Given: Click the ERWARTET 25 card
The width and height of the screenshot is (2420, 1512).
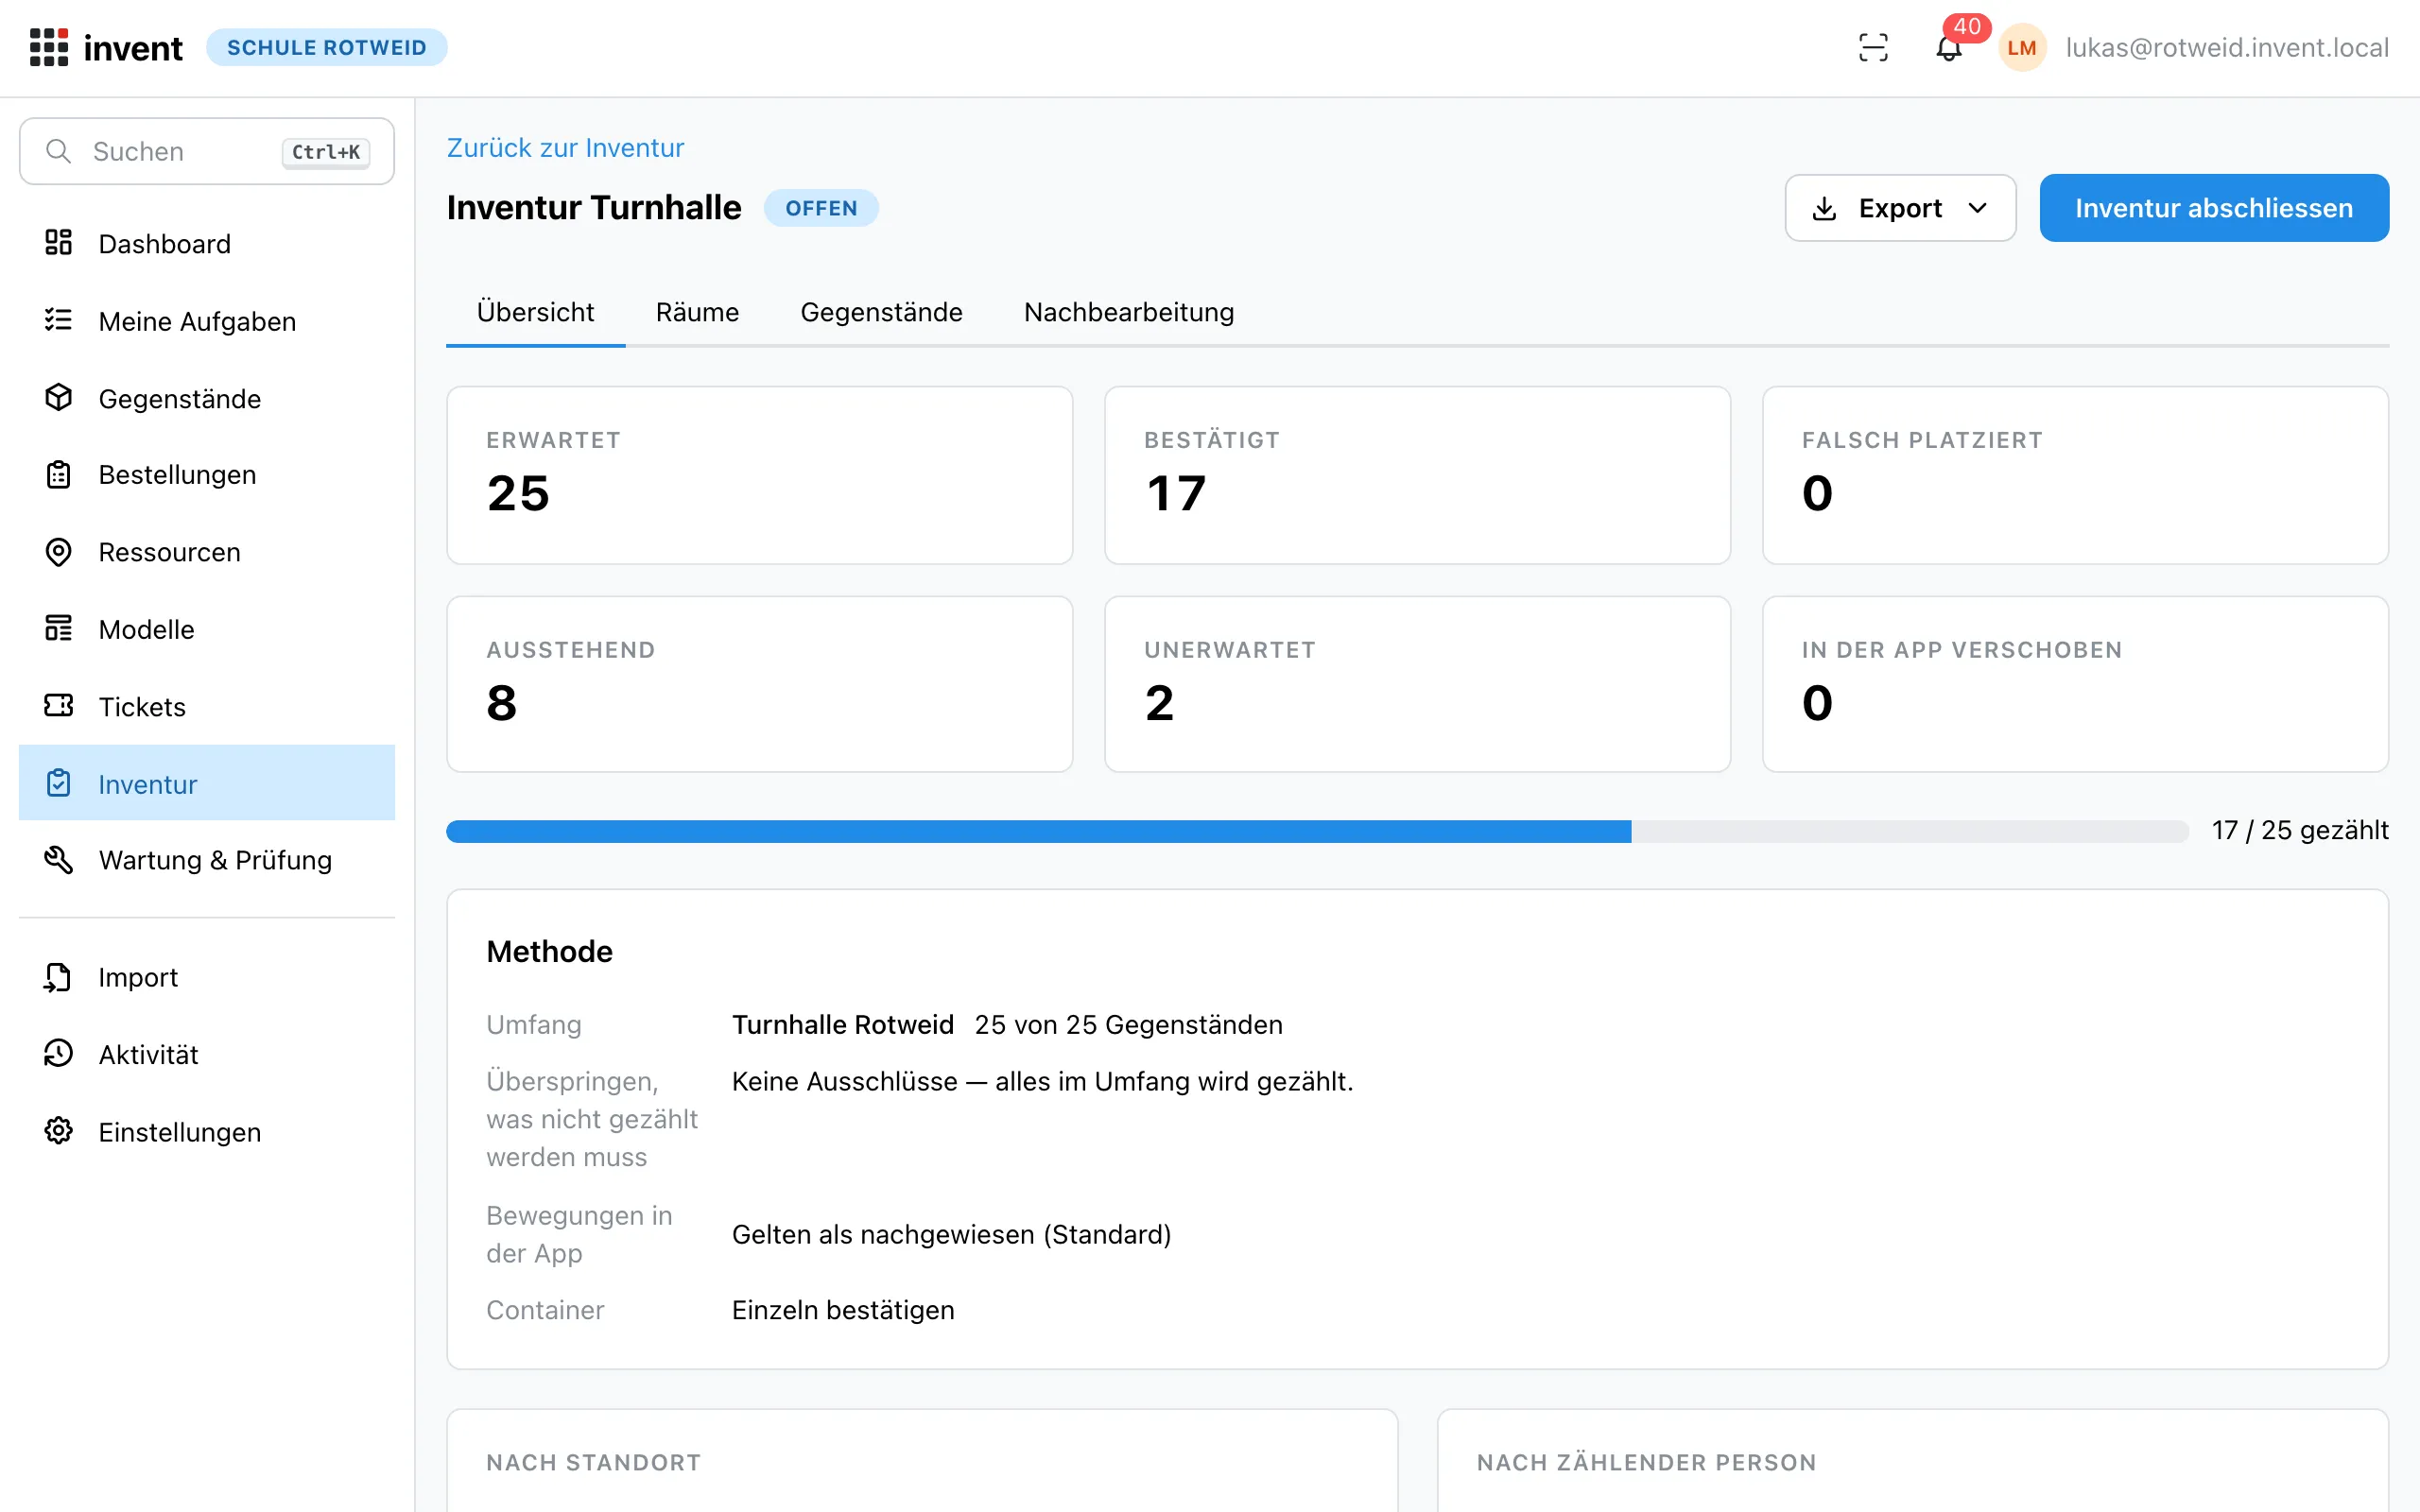Looking at the screenshot, I should tap(760, 475).
